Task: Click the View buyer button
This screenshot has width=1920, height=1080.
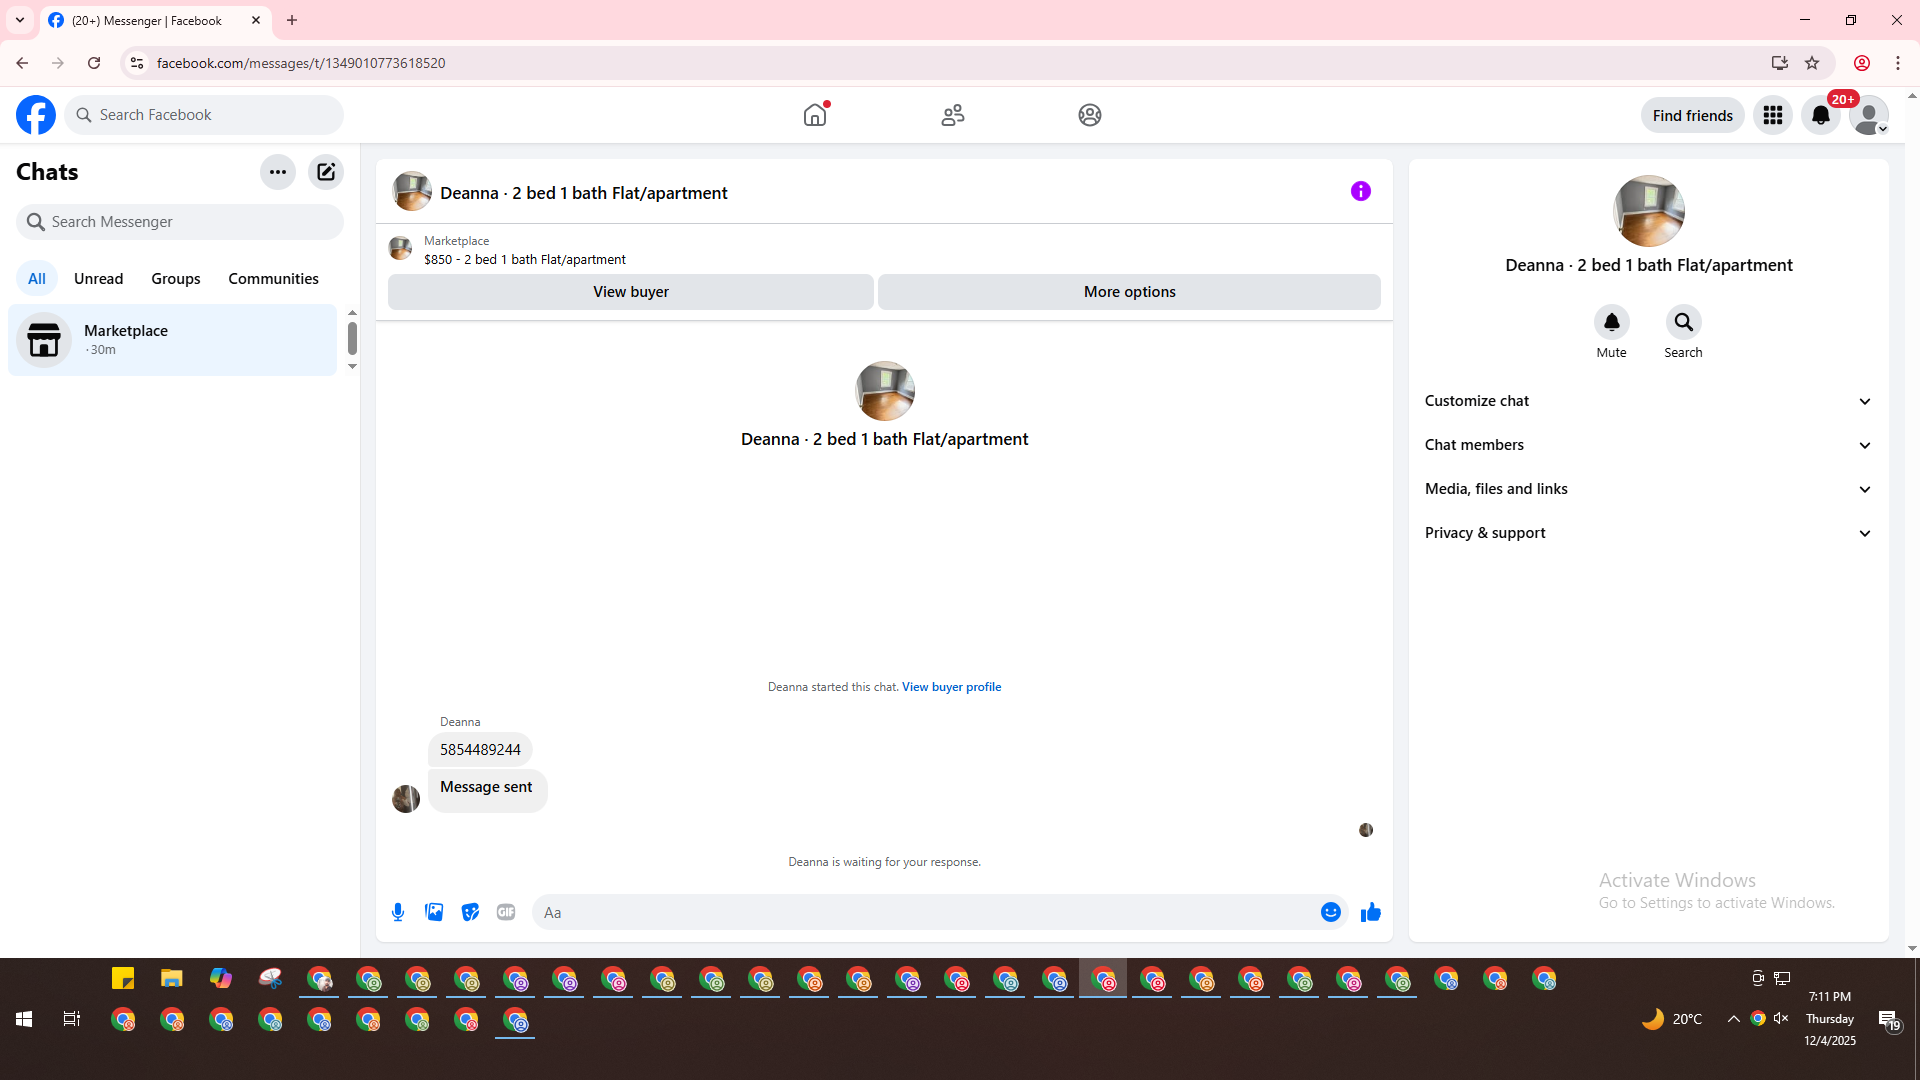Action: click(x=630, y=292)
